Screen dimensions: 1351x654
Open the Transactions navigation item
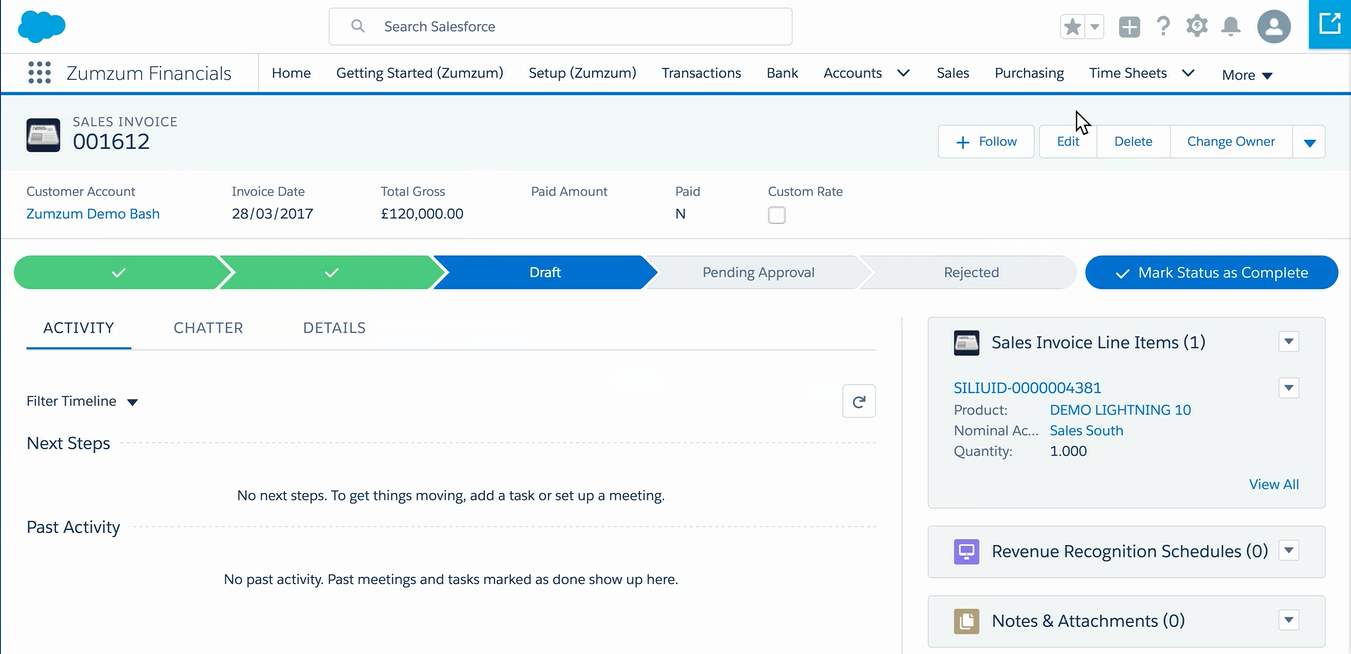tap(701, 73)
